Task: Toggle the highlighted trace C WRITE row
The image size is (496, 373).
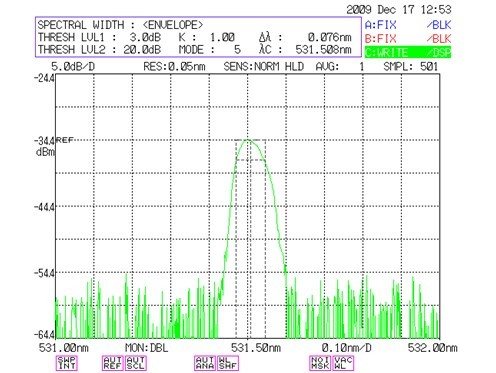Action: 408,52
